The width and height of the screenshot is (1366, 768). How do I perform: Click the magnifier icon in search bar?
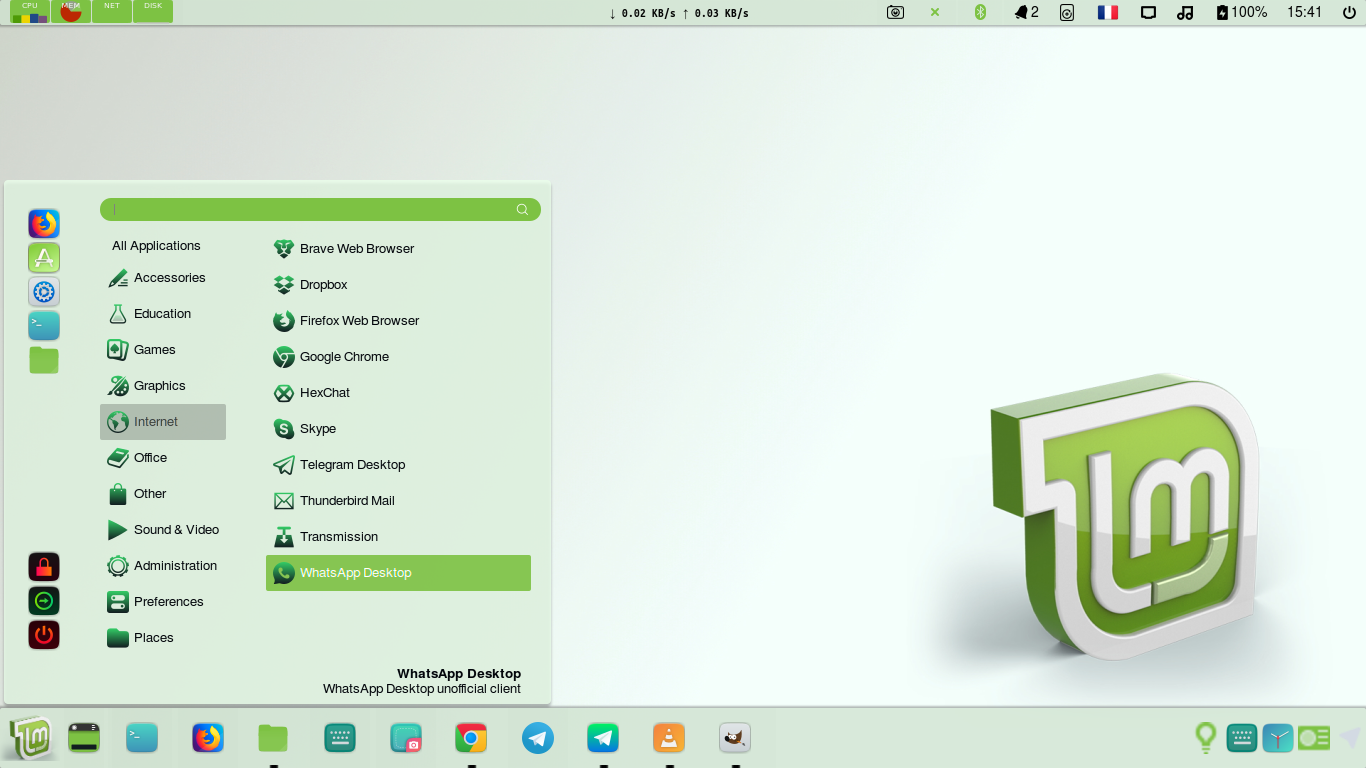click(522, 209)
